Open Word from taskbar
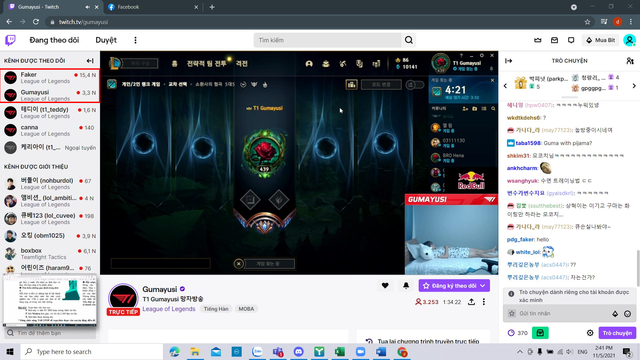Viewport: 640px width, 360px height. [x=381, y=351]
